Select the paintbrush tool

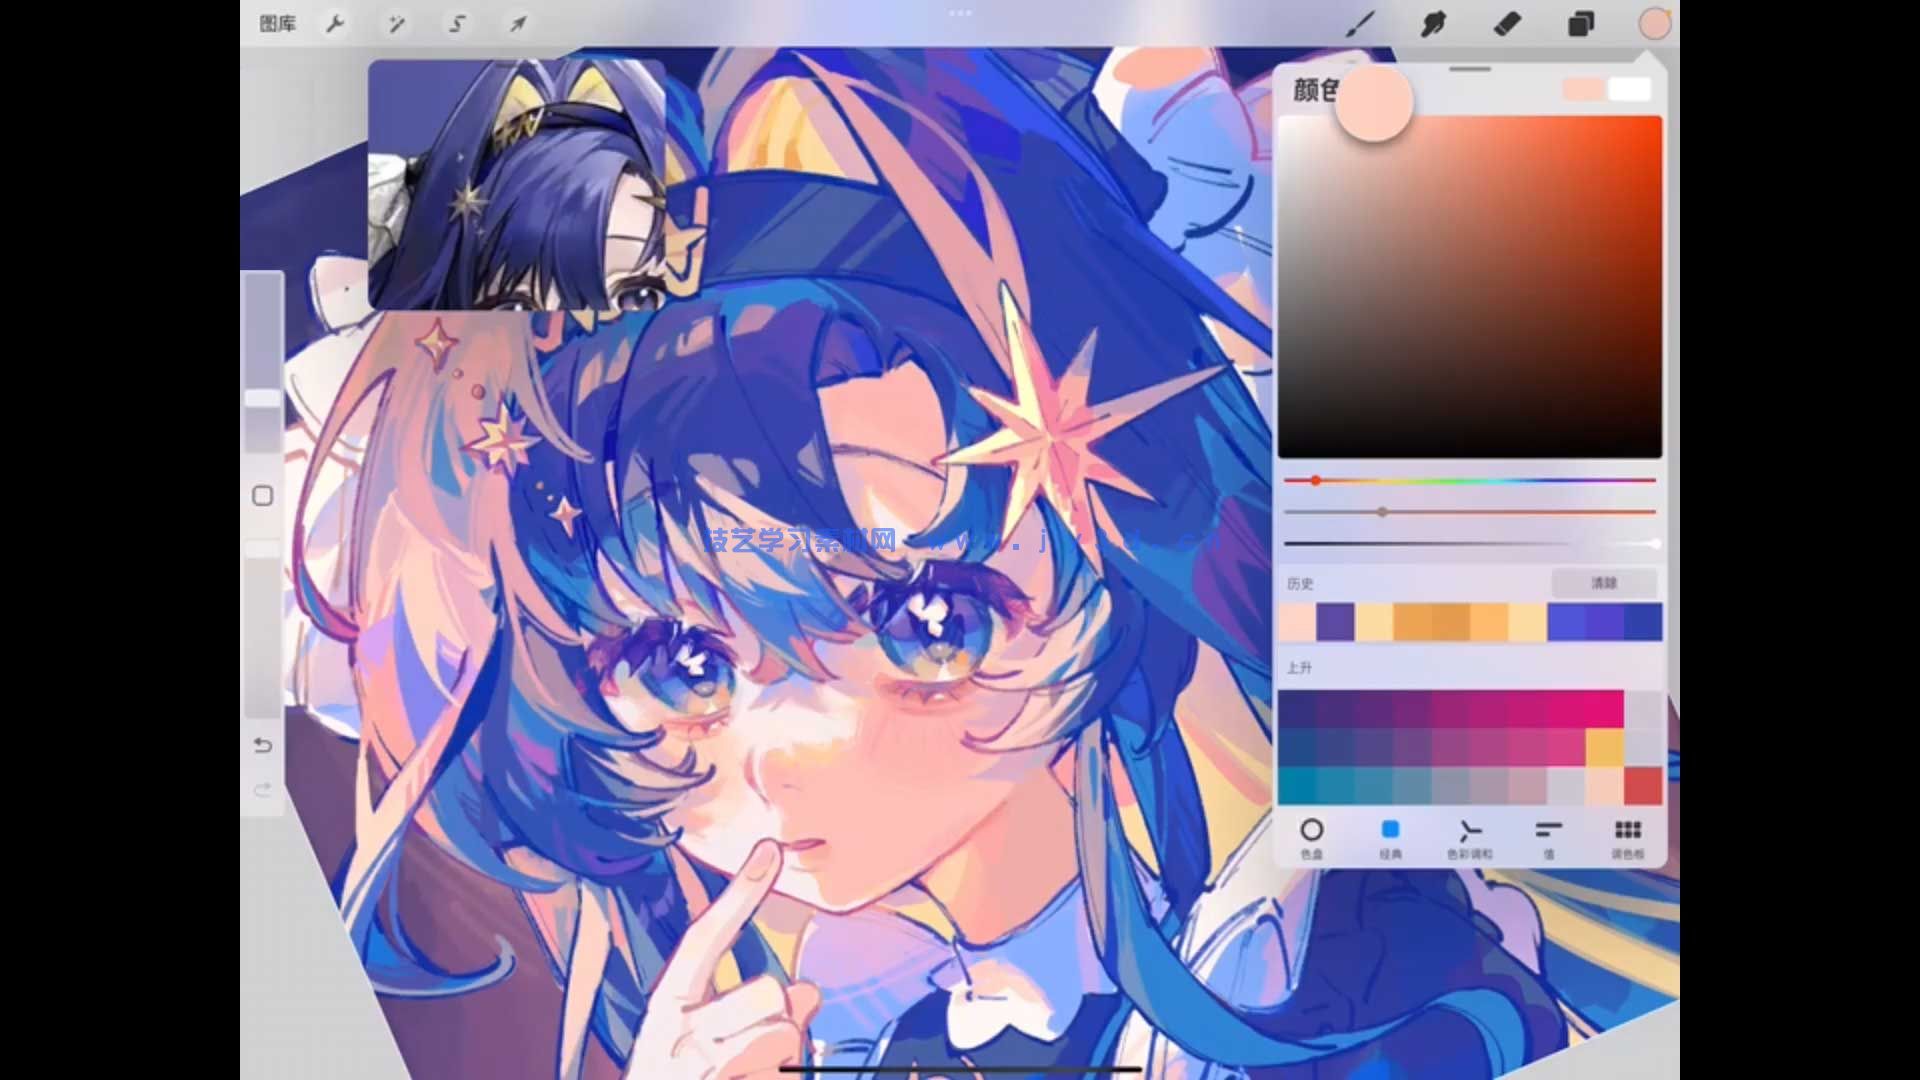coord(1360,24)
